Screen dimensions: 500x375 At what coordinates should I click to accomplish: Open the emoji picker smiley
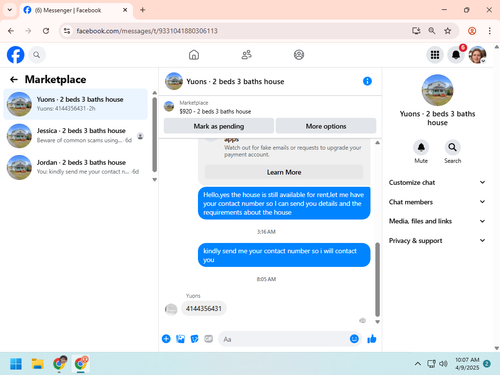point(354,339)
